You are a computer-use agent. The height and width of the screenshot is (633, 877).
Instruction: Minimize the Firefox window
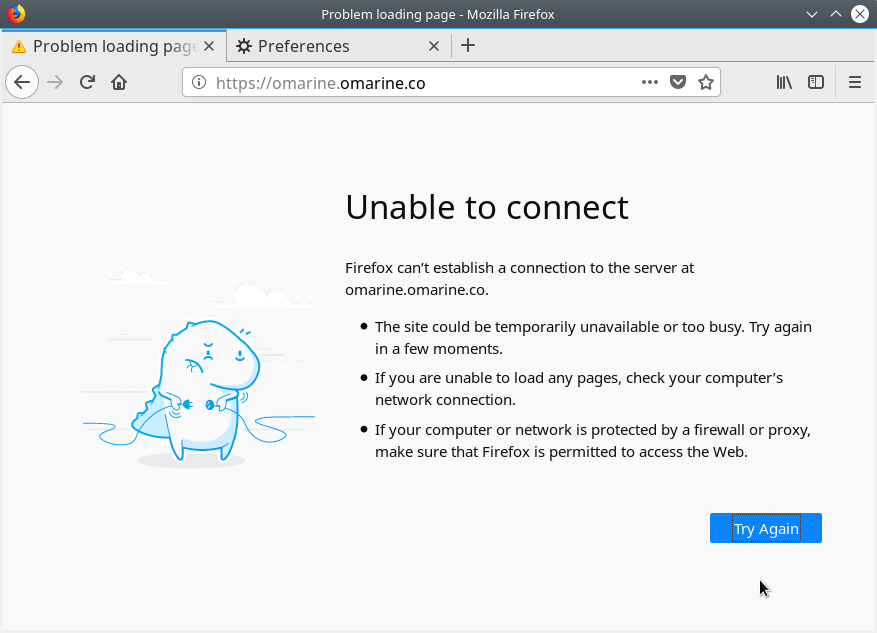[812, 14]
